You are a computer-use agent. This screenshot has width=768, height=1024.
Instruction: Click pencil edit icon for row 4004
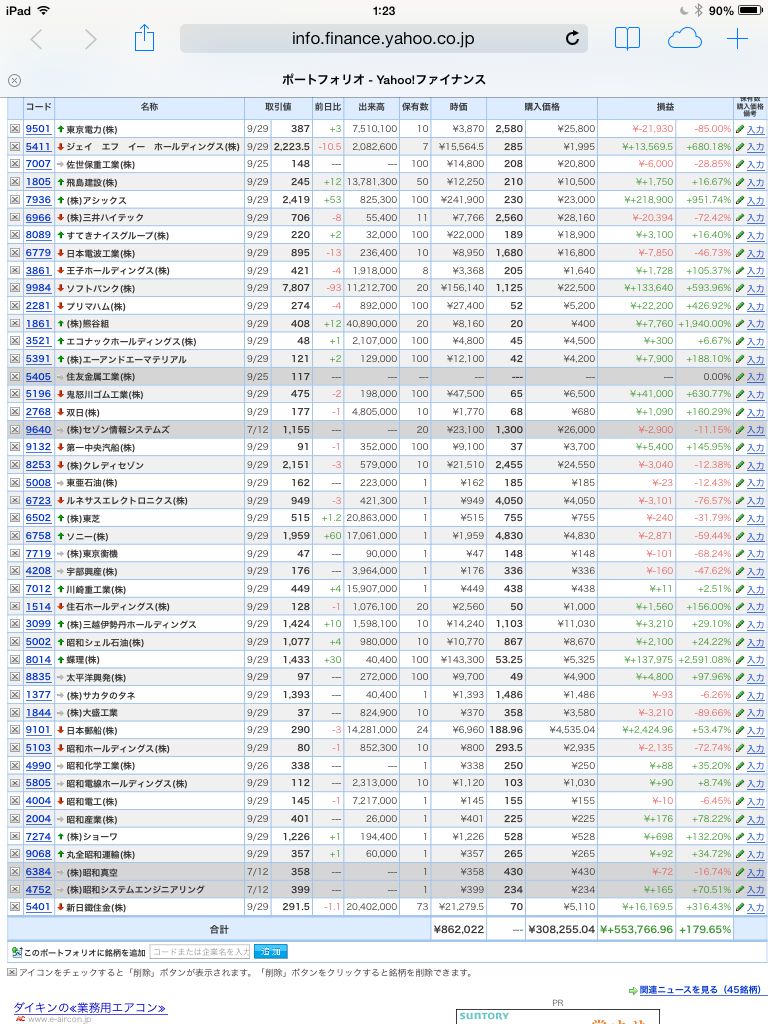(x=740, y=801)
